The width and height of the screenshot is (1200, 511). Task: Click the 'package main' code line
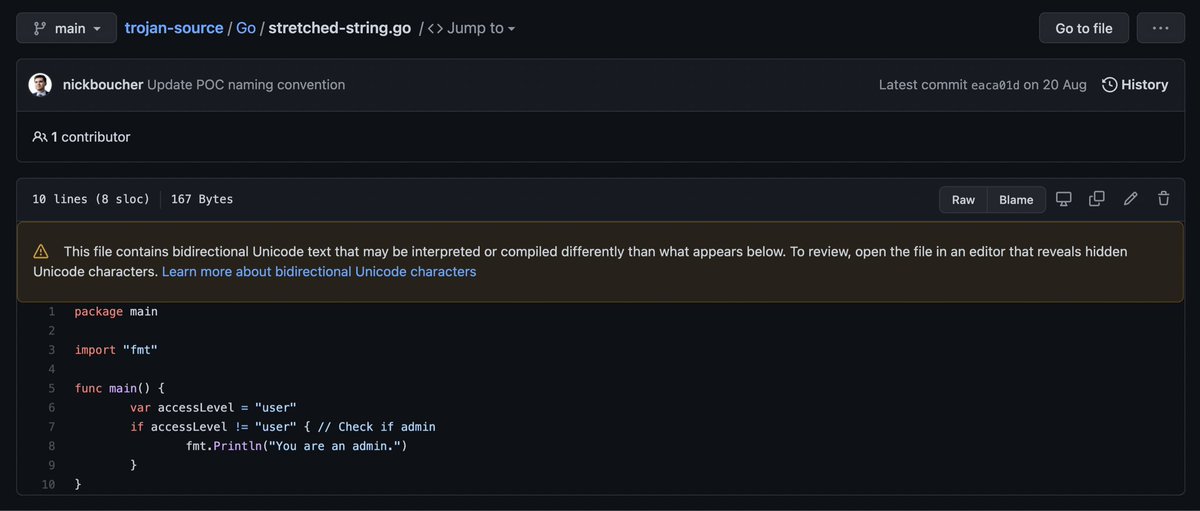[116, 312]
